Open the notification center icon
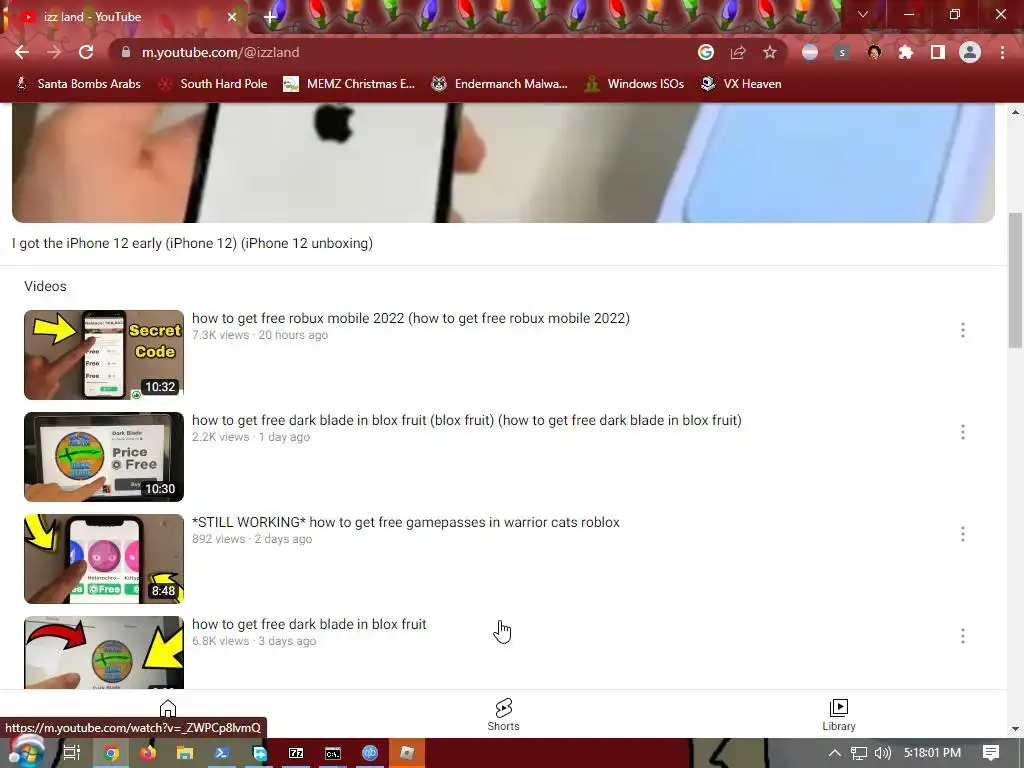The height and width of the screenshot is (768, 1024). tap(991, 753)
